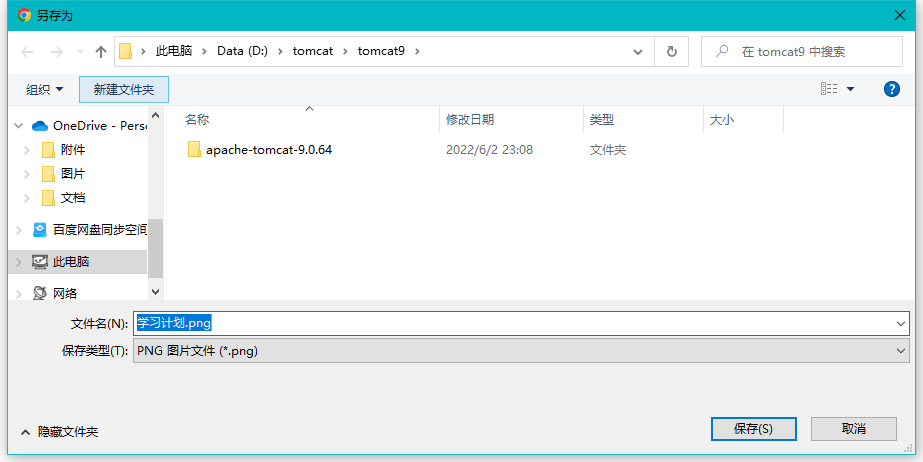Click the 网络 network icon
Screen dimensions: 923x462
pyautogui.click(x=40, y=293)
